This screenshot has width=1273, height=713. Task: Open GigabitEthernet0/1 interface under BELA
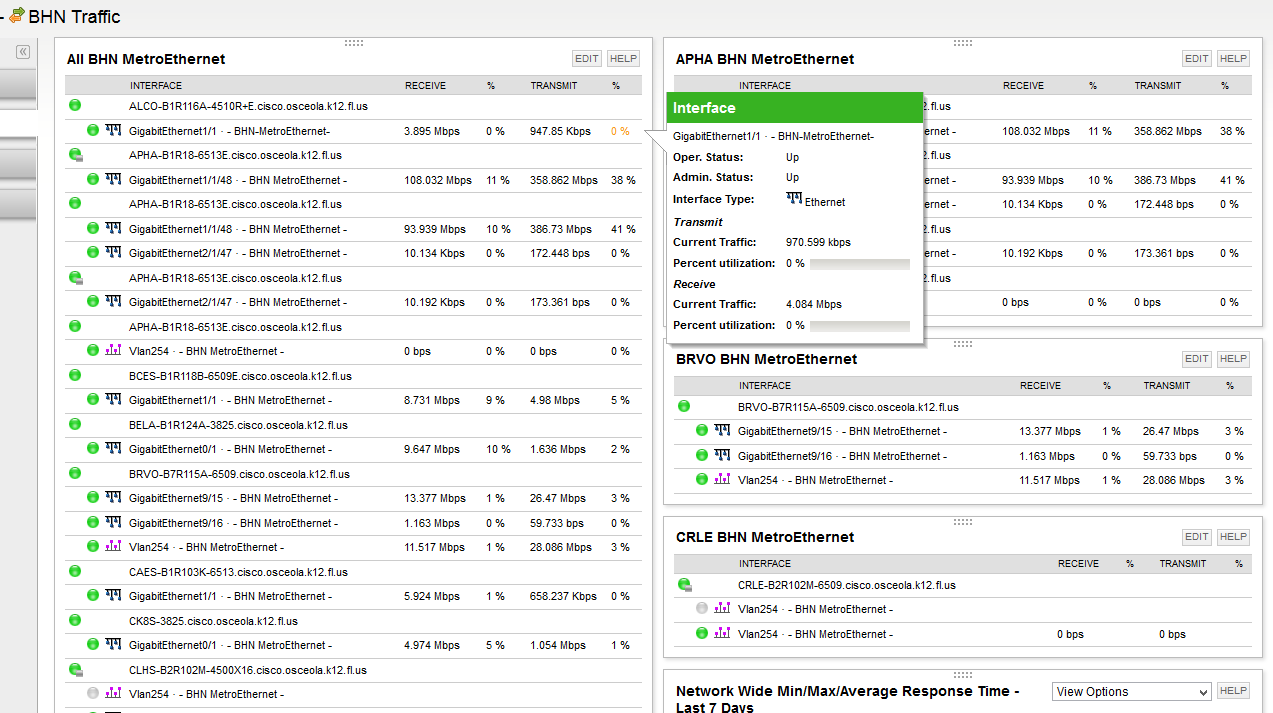coord(230,449)
